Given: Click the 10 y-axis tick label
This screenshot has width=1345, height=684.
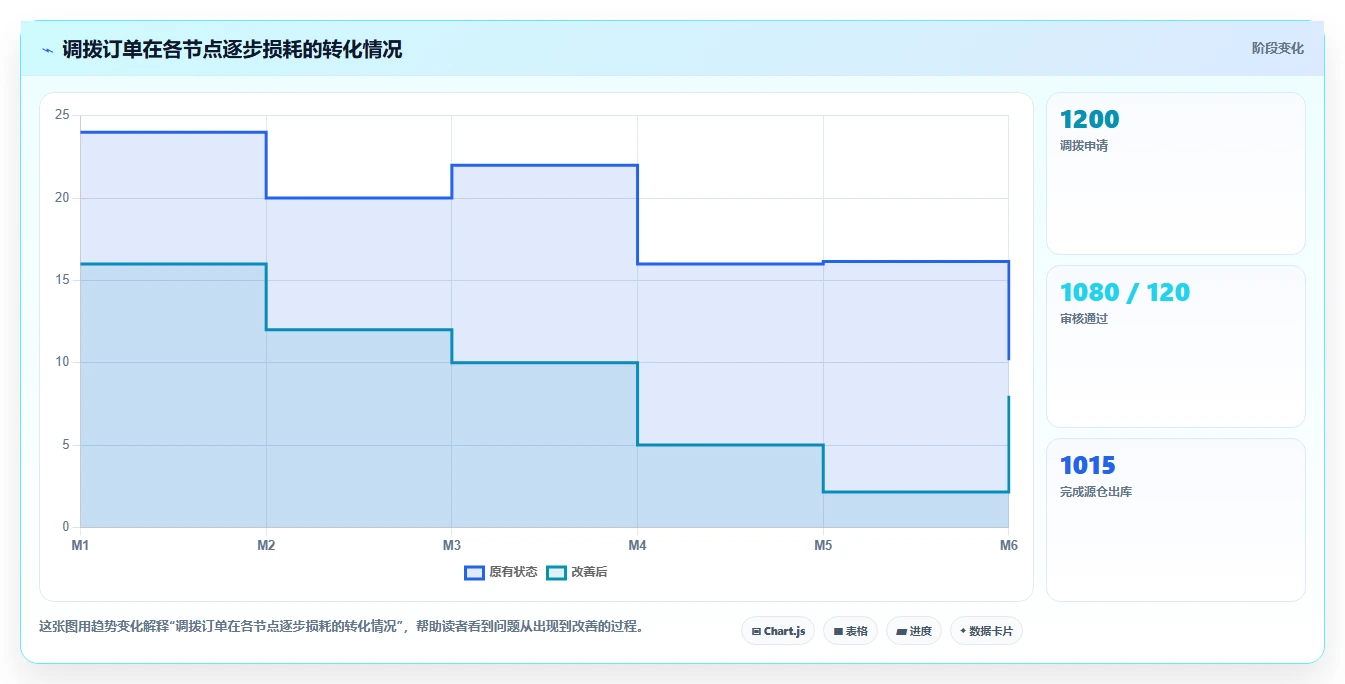Looking at the screenshot, I should pyautogui.click(x=62, y=362).
